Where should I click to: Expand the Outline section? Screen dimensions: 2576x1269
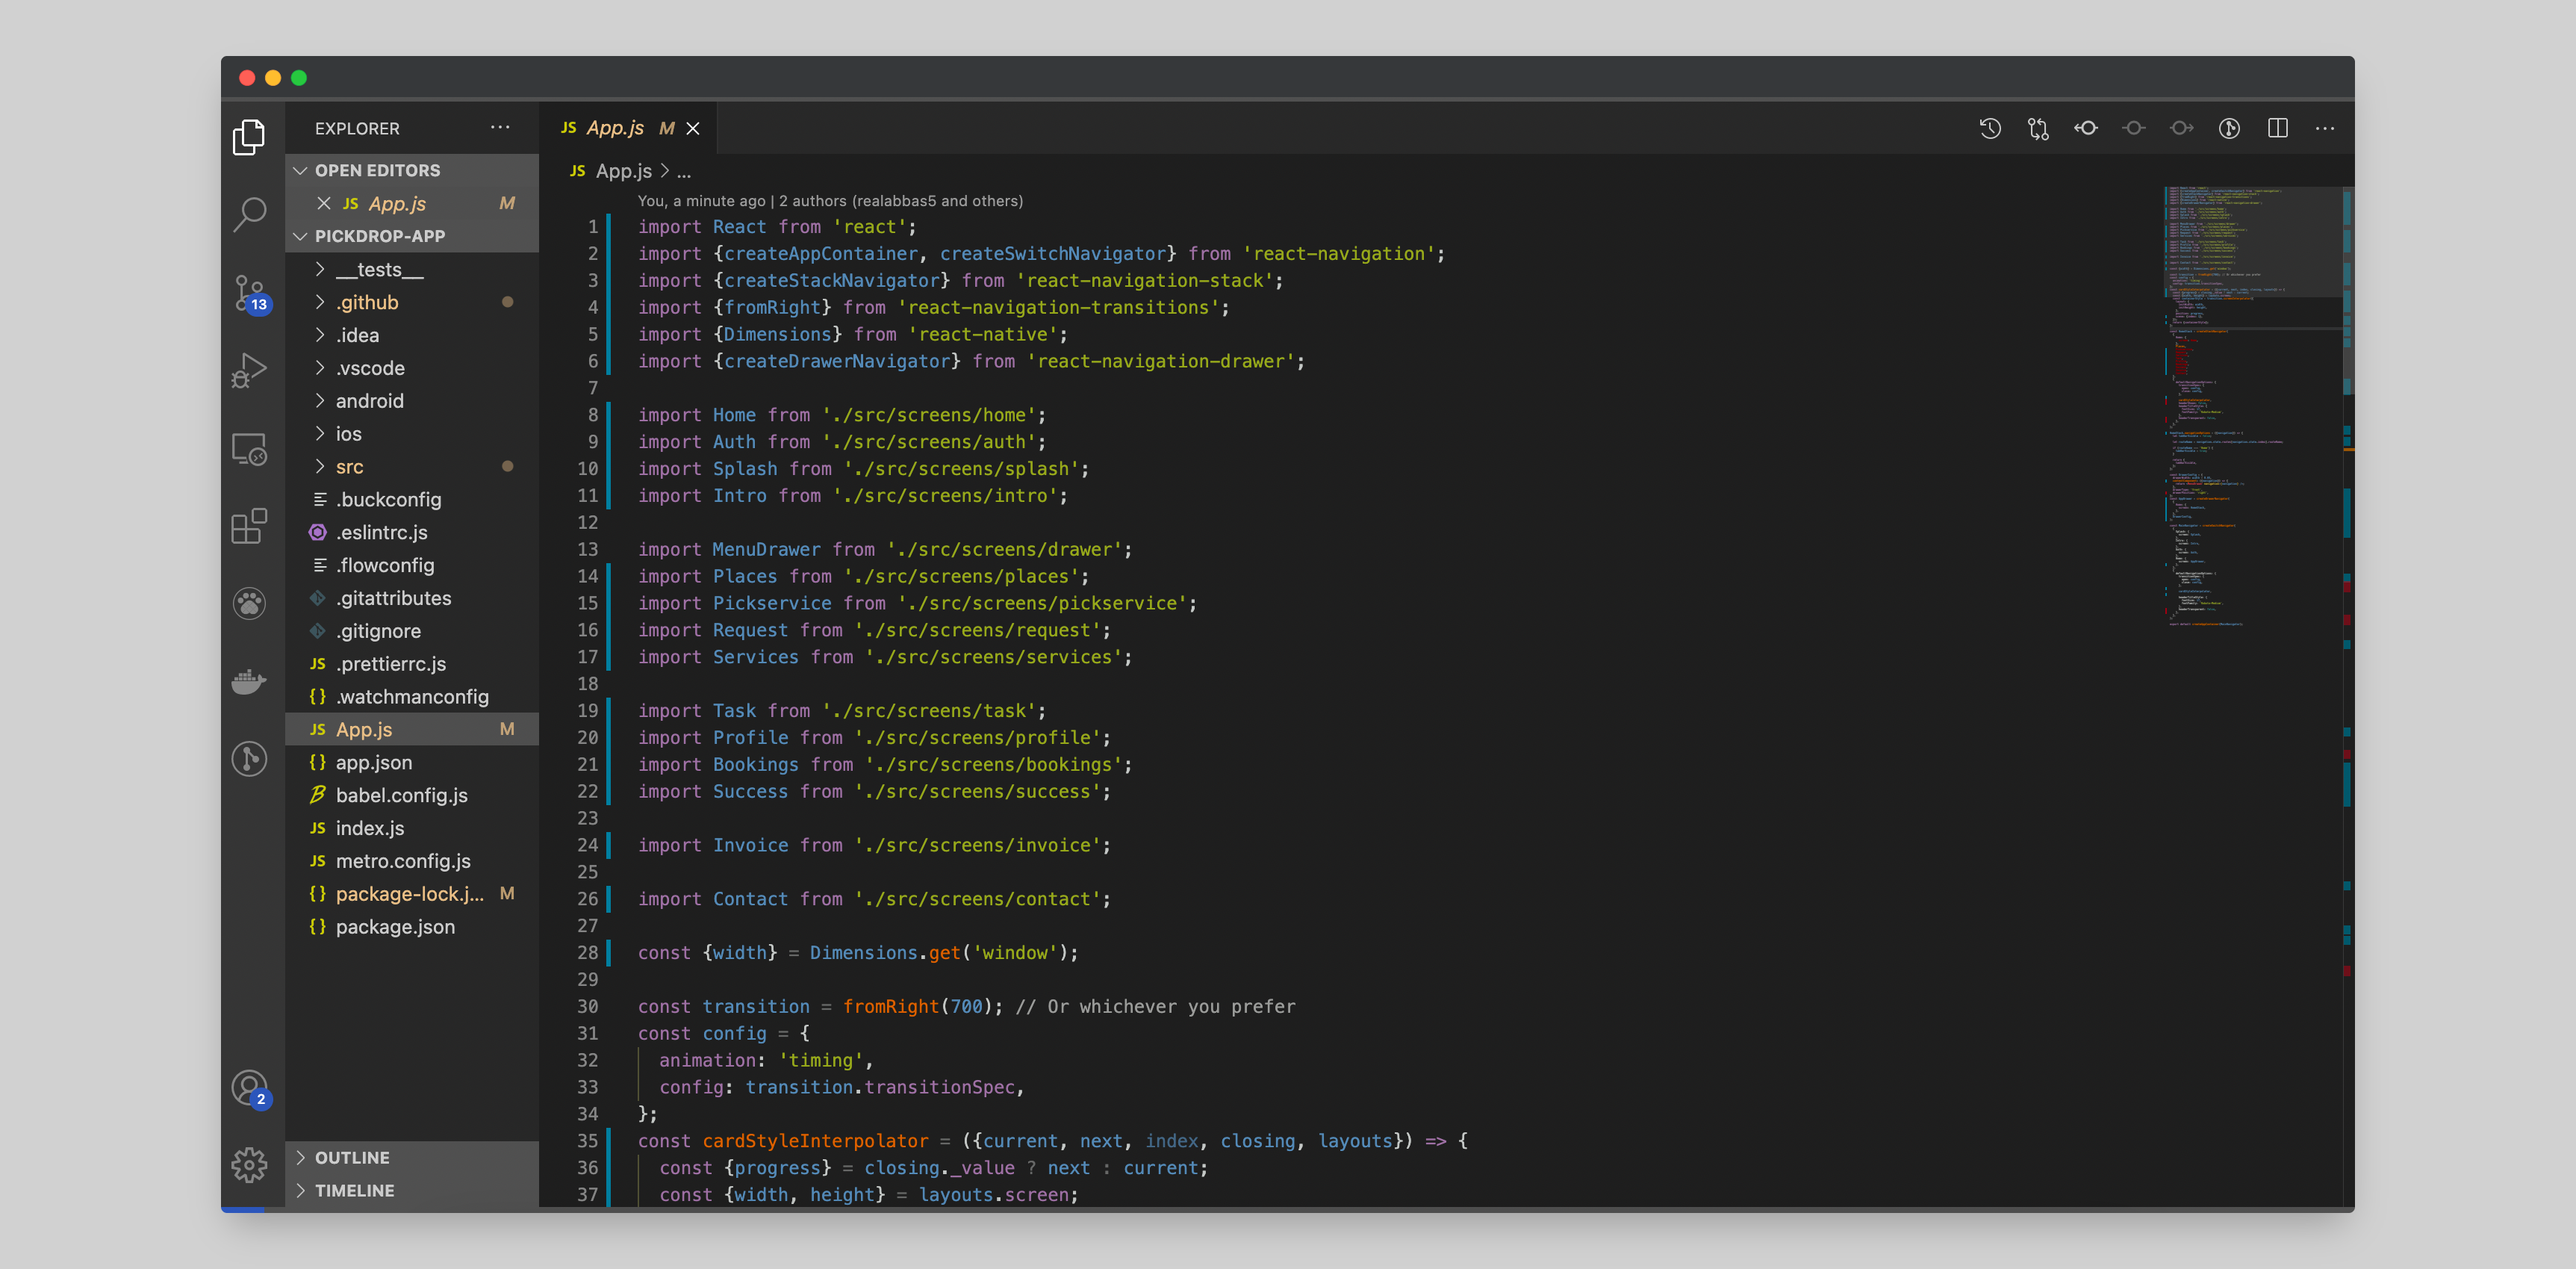(x=413, y=1157)
